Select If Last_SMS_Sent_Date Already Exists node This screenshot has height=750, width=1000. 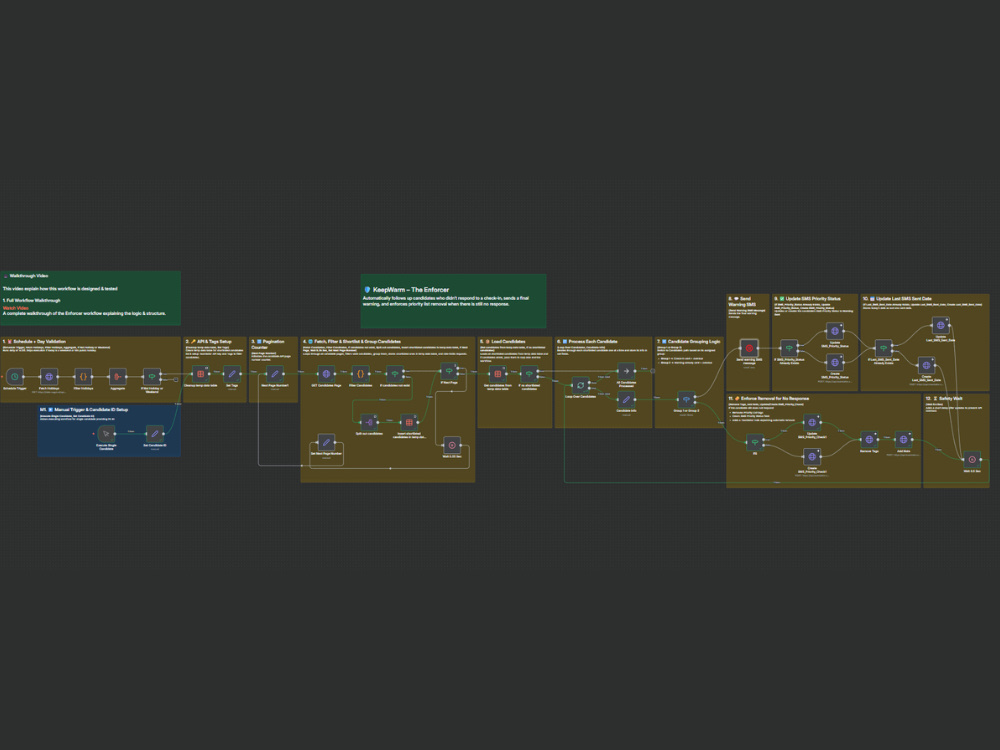(883, 348)
